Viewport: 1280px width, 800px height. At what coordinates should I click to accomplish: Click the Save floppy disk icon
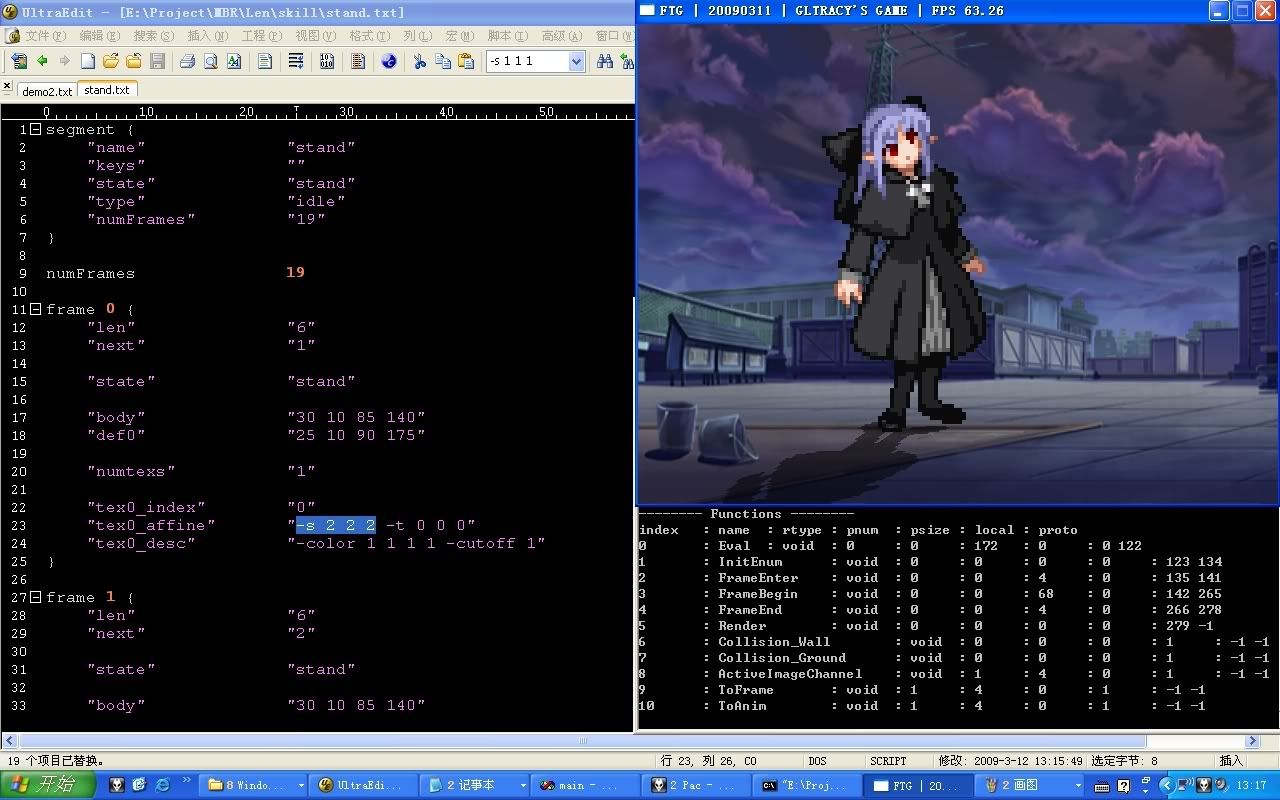(x=157, y=61)
